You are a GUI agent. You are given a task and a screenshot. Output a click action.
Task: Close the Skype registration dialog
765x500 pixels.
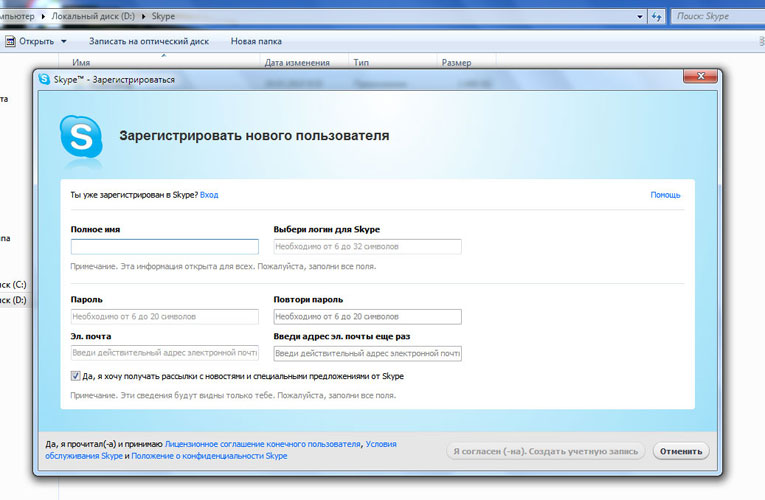click(700, 76)
